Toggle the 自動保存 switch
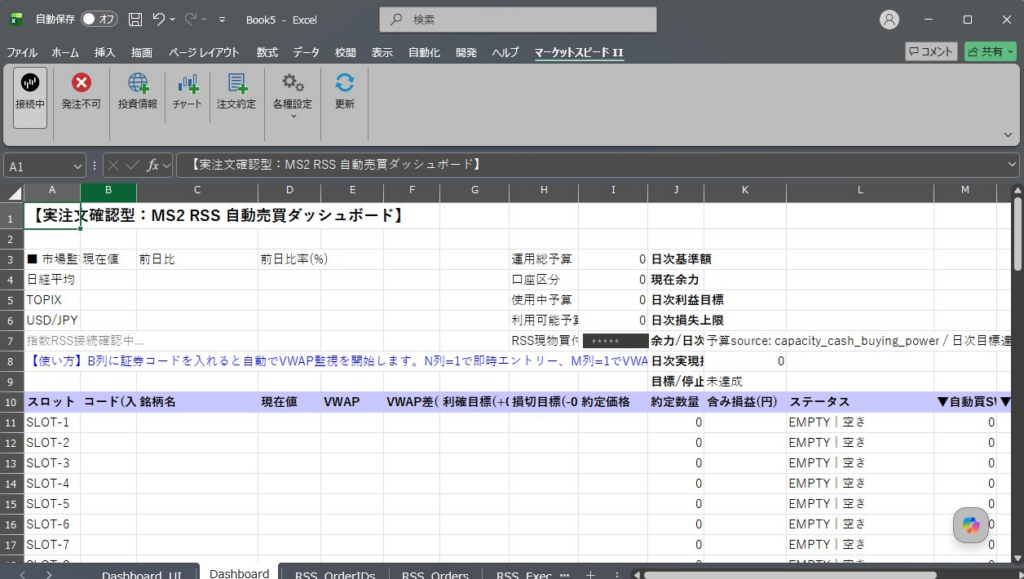1024x579 pixels. tap(99, 19)
